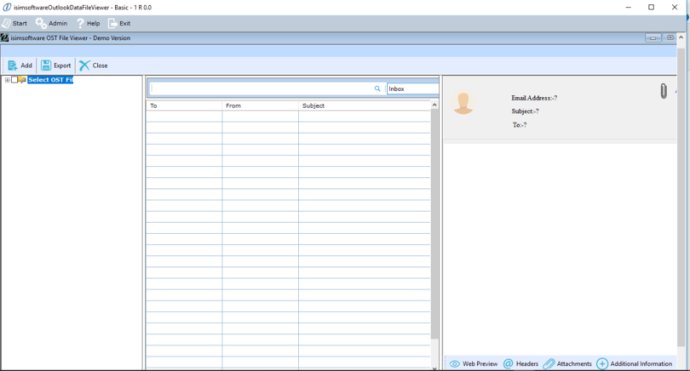Screen dimensions: 690x371
Task: Restore the inner OST File Viewer window
Action: (x=670, y=38)
